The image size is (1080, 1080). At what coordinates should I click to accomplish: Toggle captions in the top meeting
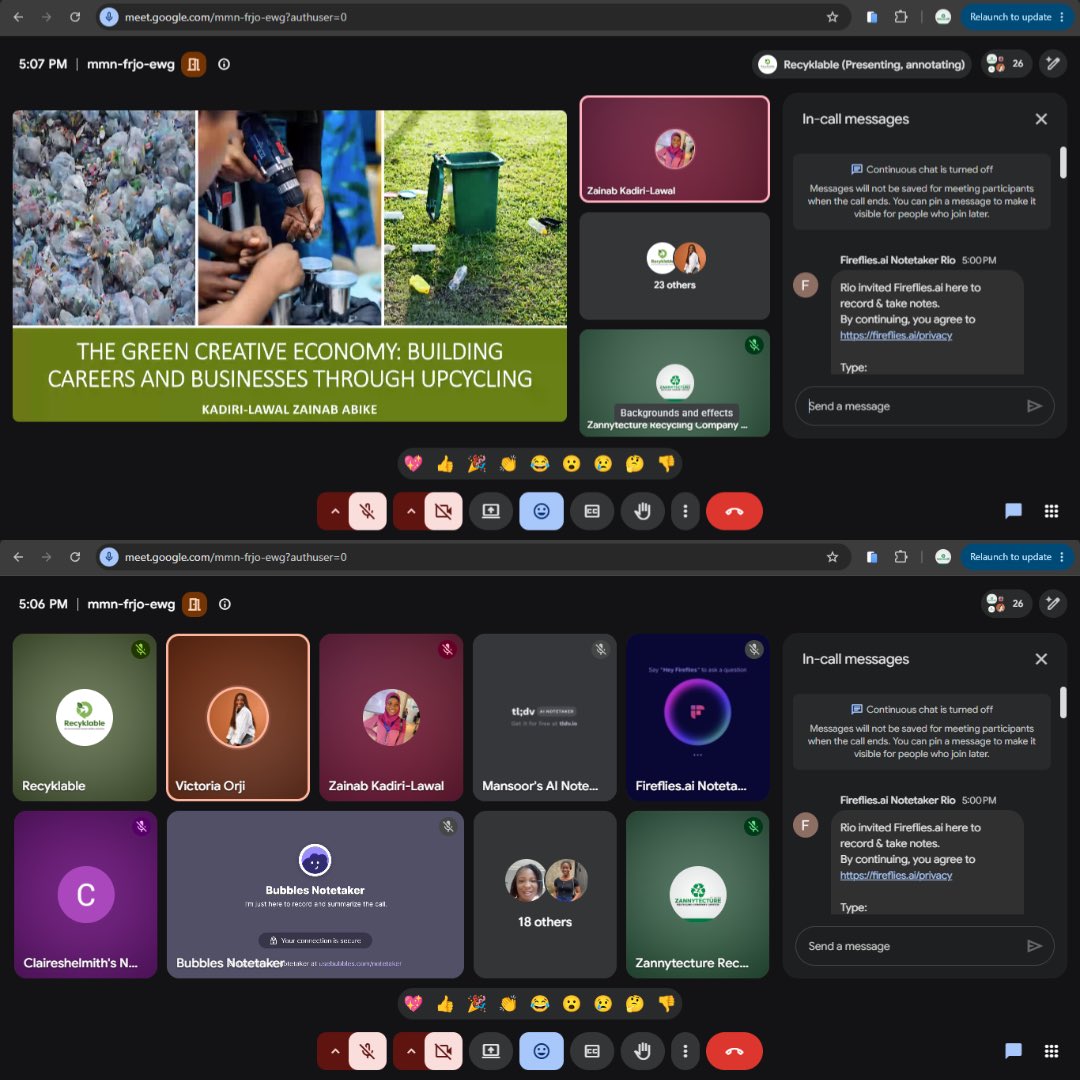[x=592, y=511]
